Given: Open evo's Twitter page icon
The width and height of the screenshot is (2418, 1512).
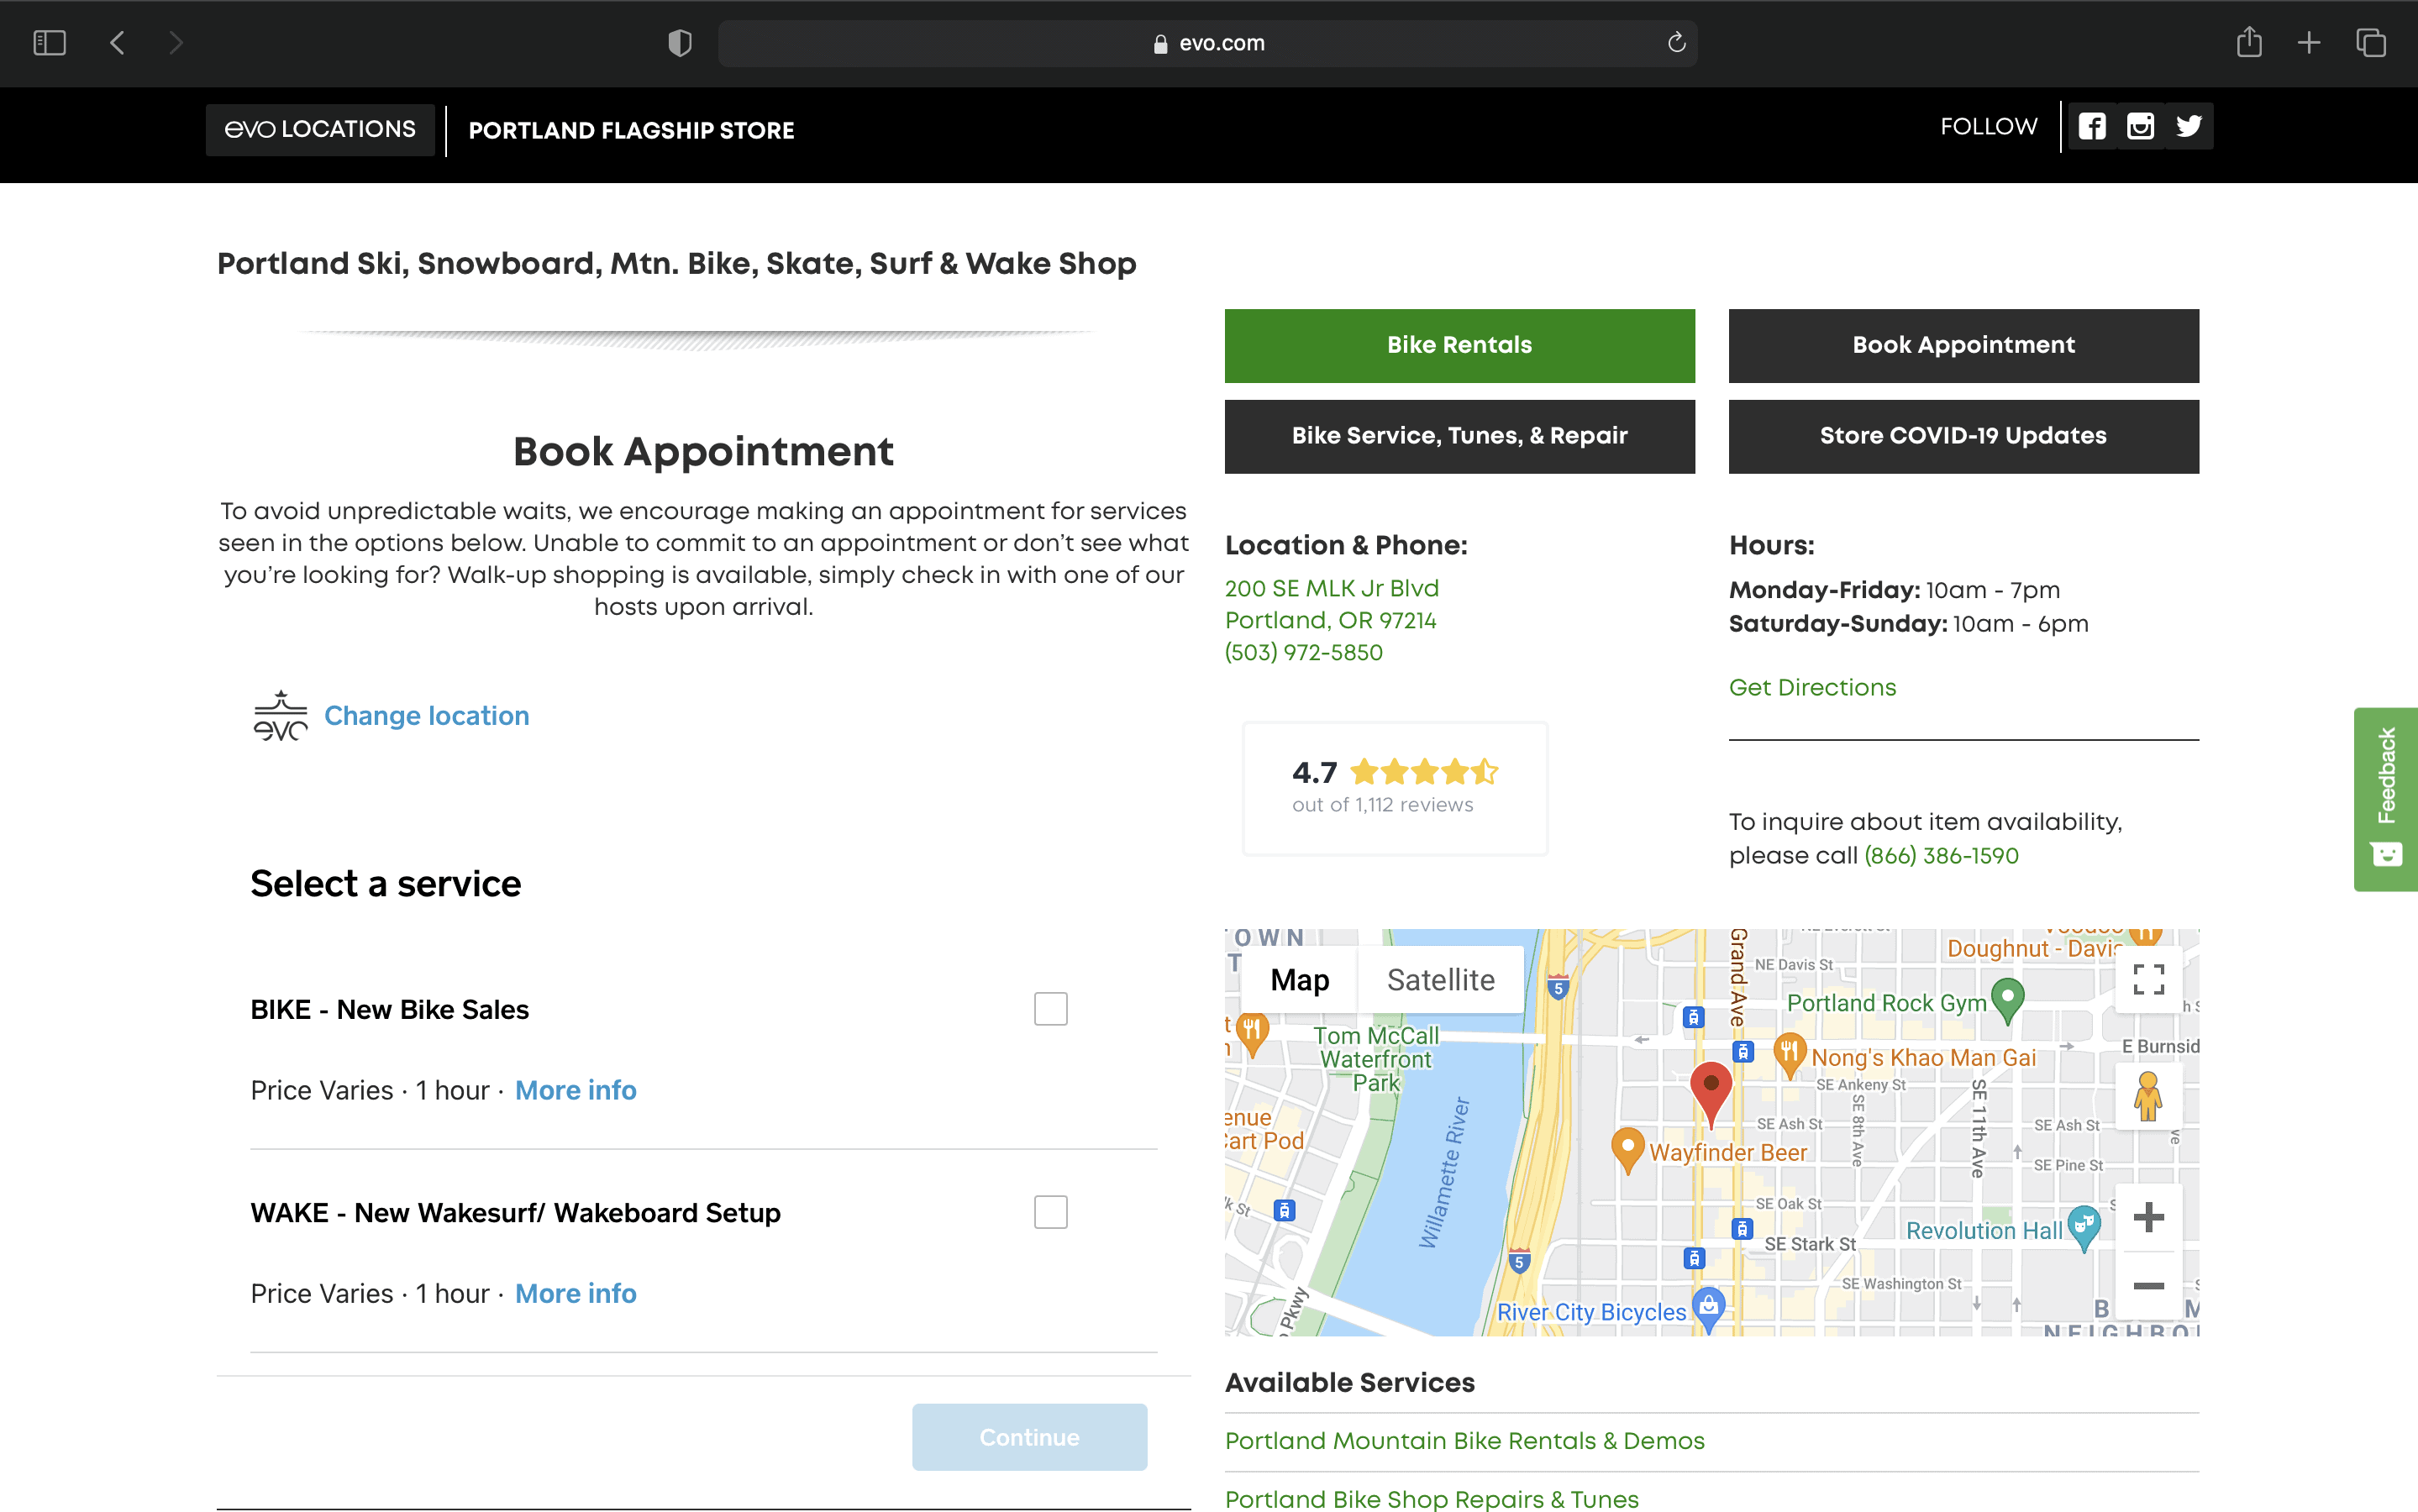Looking at the screenshot, I should coord(2189,126).
